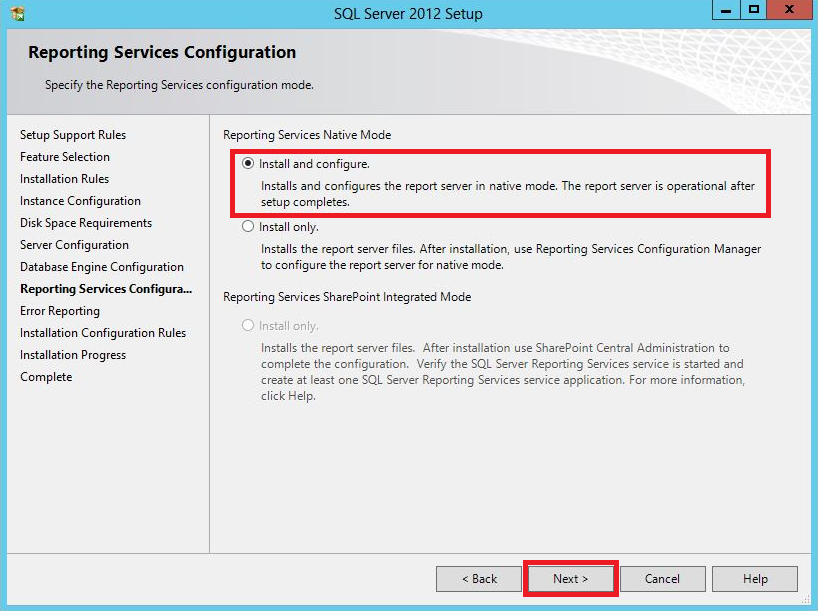
Task: Click description mentioning SharePoint Central Administration
Action: [x=503, y=372]
